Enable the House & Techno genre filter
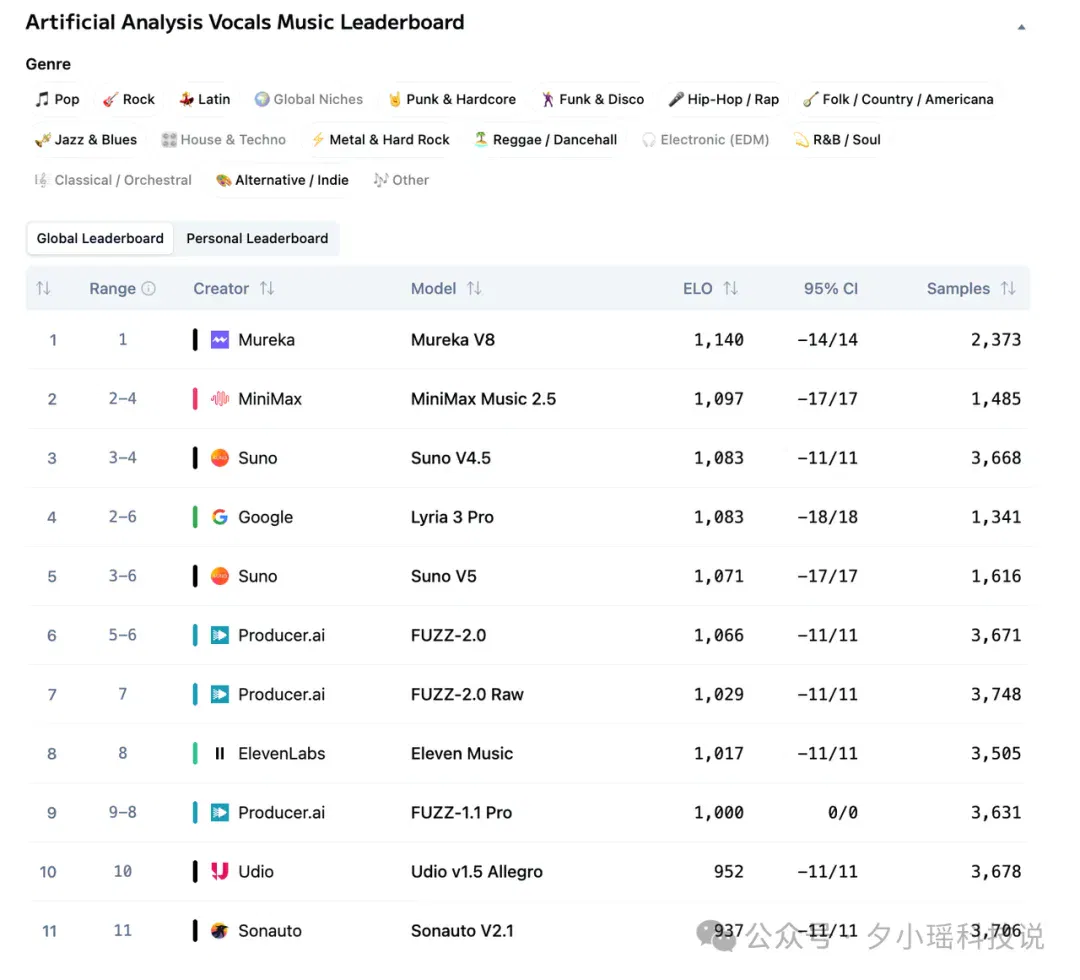Screen dimensions: 1080x980 coord(224,140)
